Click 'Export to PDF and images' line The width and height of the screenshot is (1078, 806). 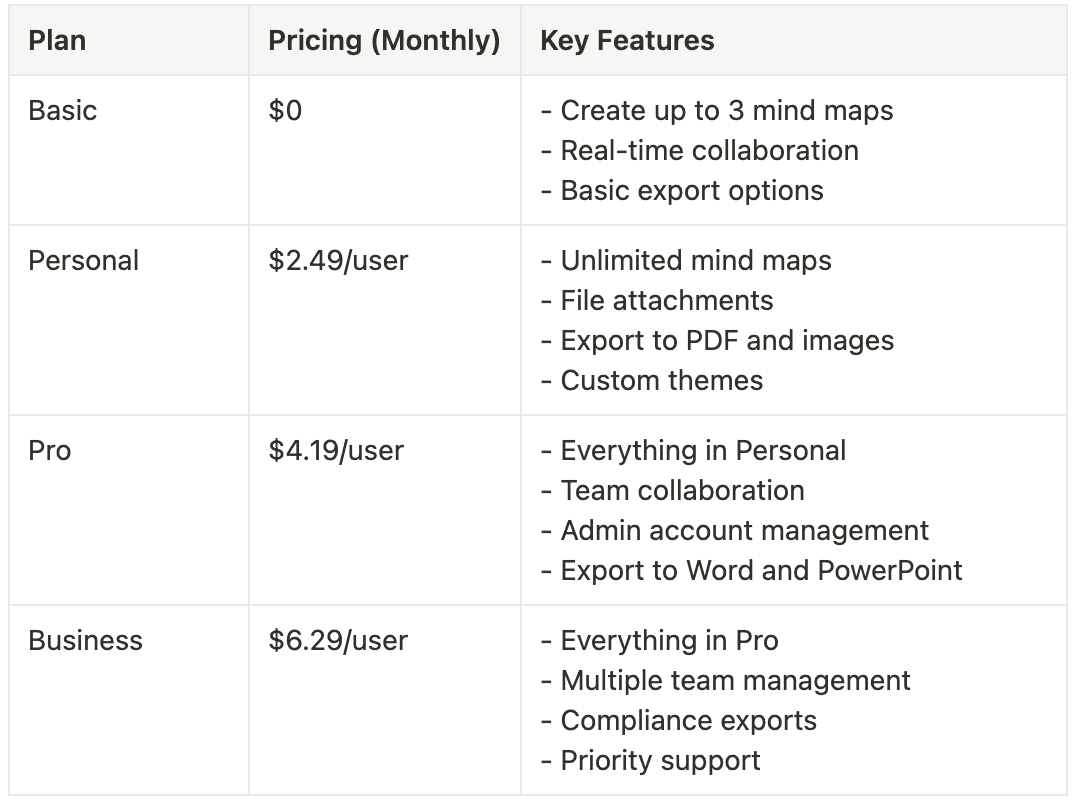pos(717,340)
